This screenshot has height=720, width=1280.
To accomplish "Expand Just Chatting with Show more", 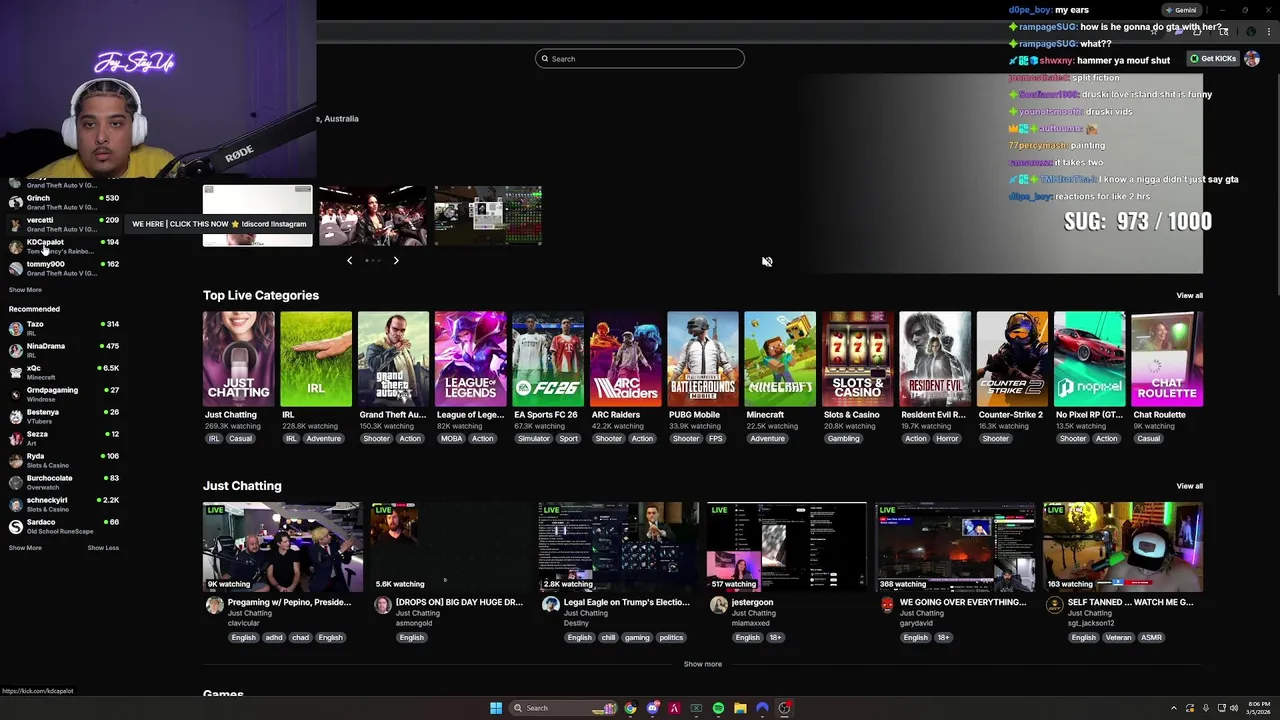I will click(x=702, y=664).
